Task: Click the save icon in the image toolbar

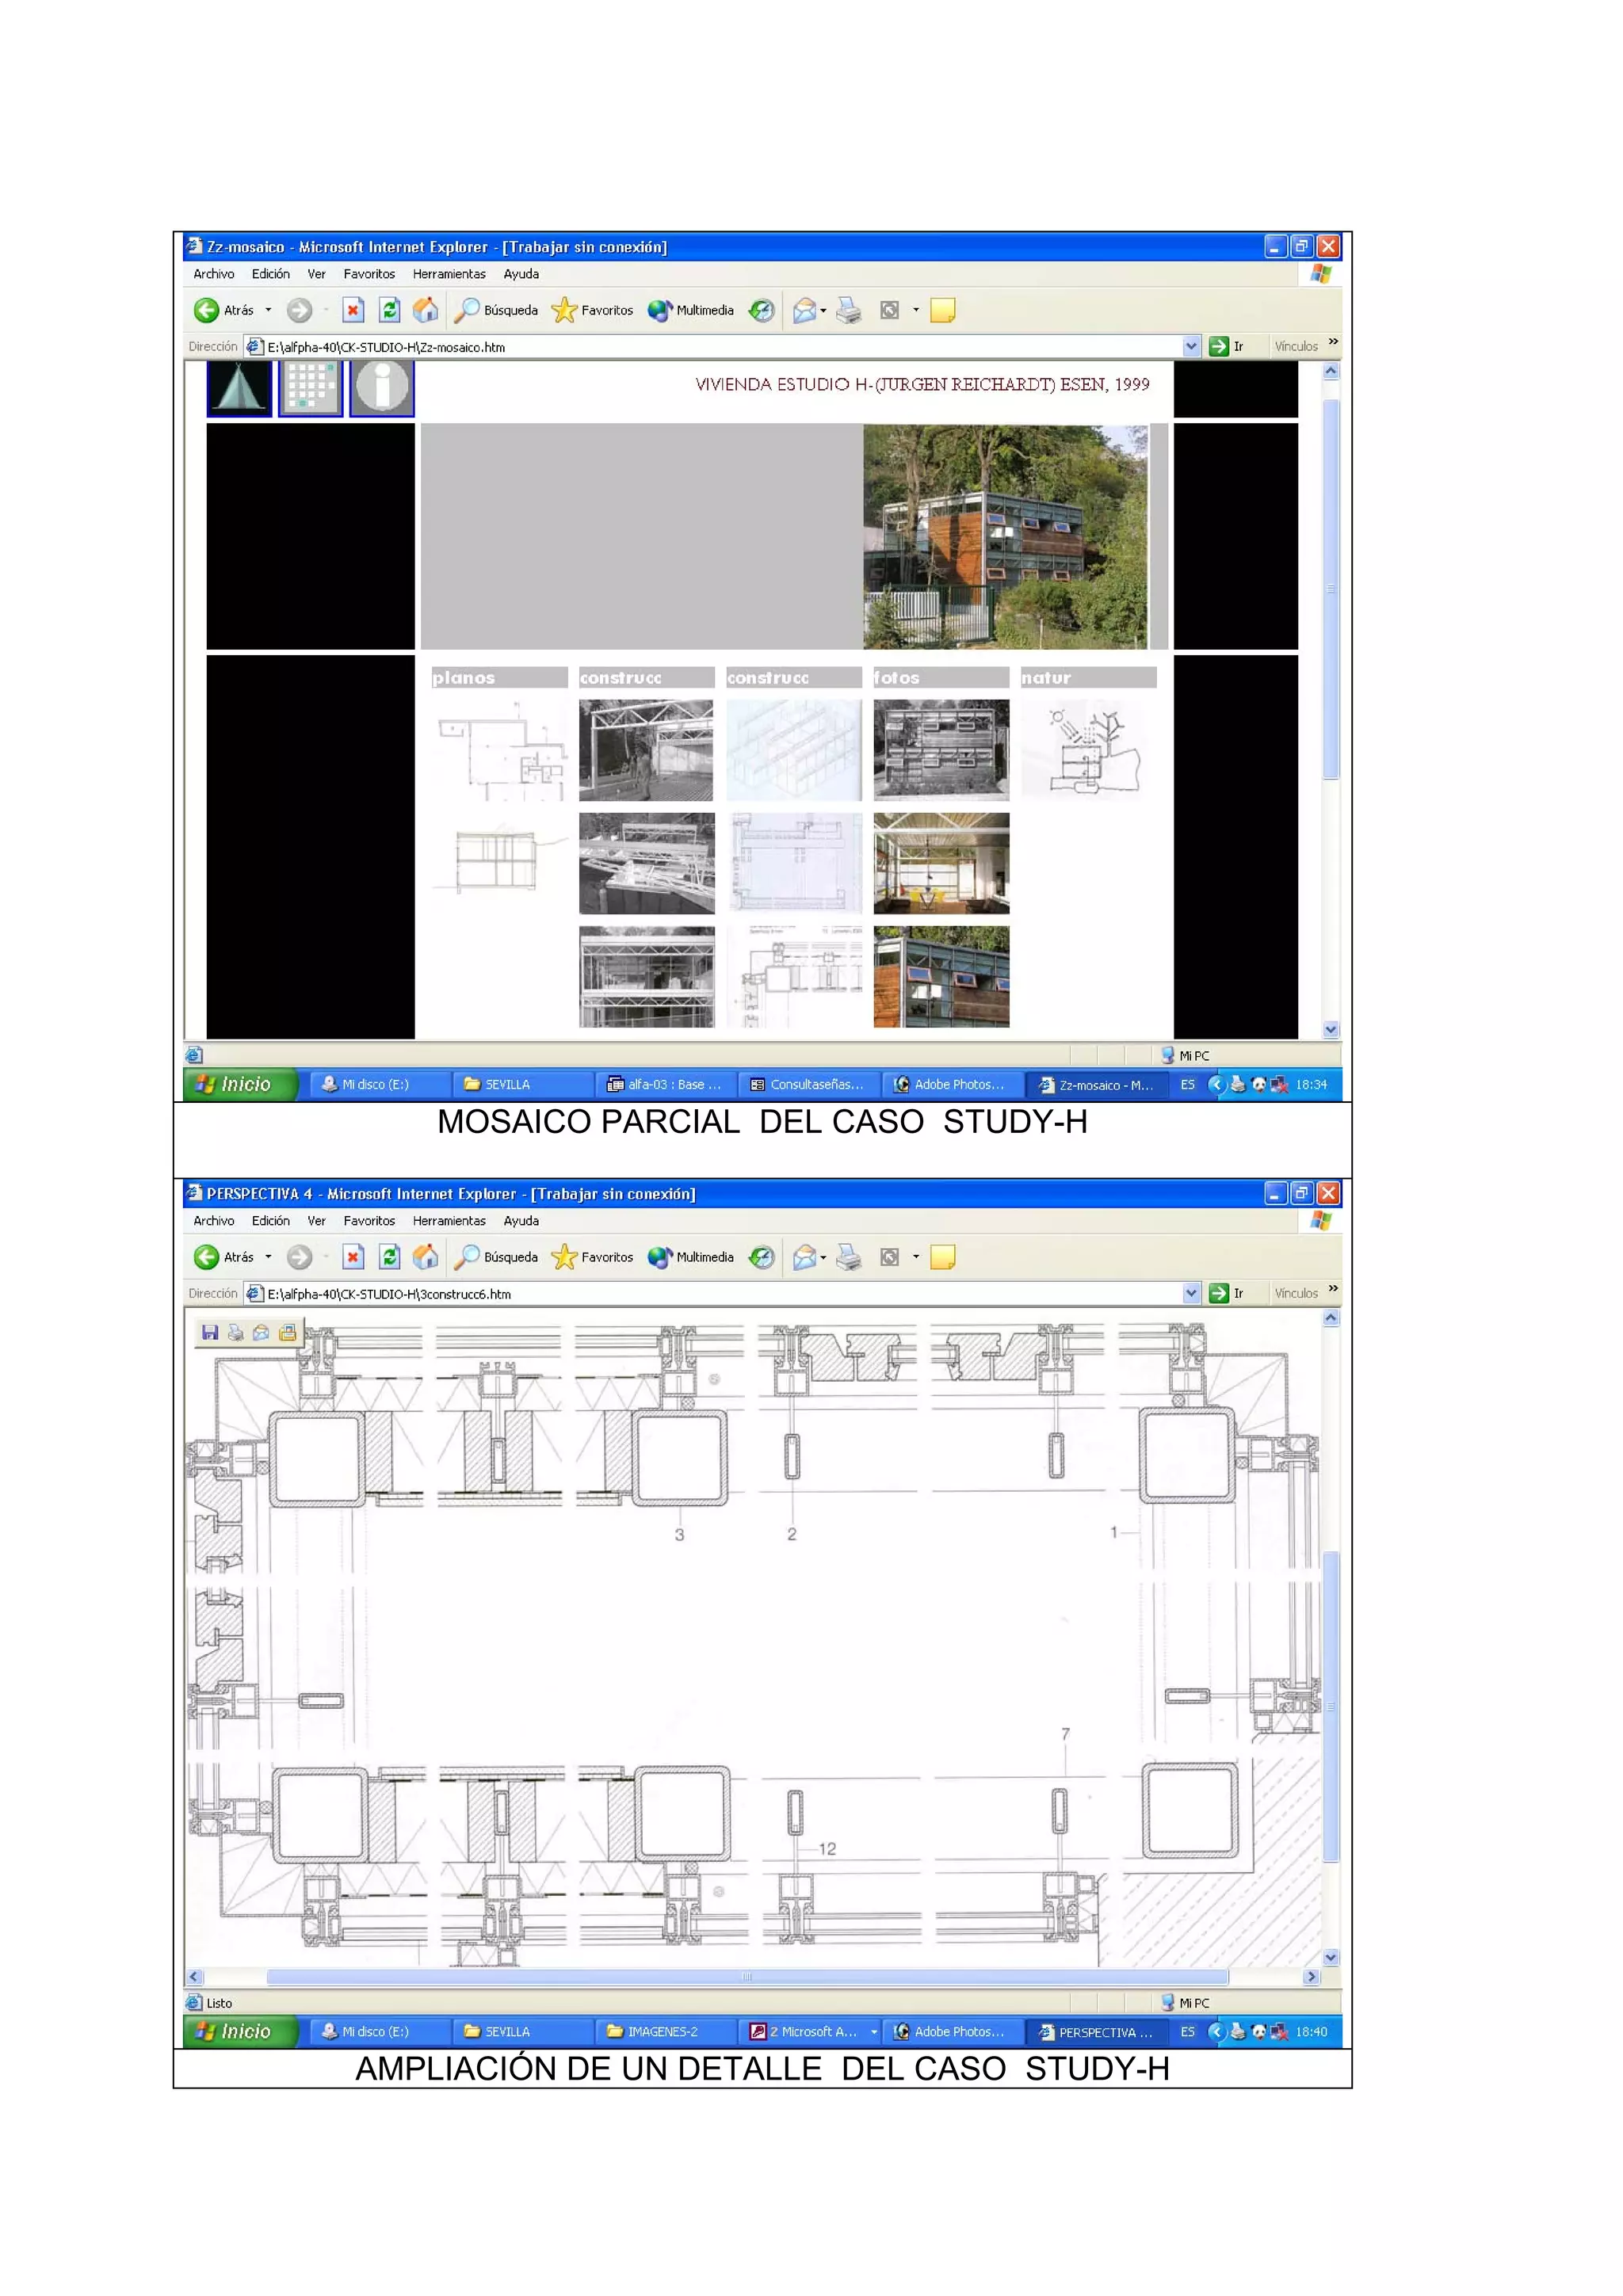Action: [x=210, y=1332]
